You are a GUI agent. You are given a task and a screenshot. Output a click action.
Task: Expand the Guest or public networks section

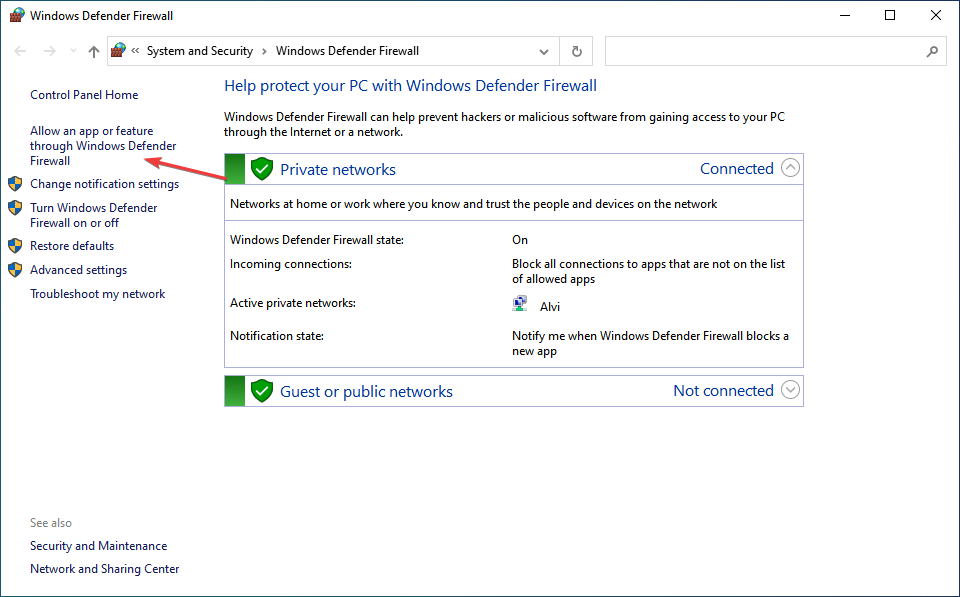tap(790, 390)
